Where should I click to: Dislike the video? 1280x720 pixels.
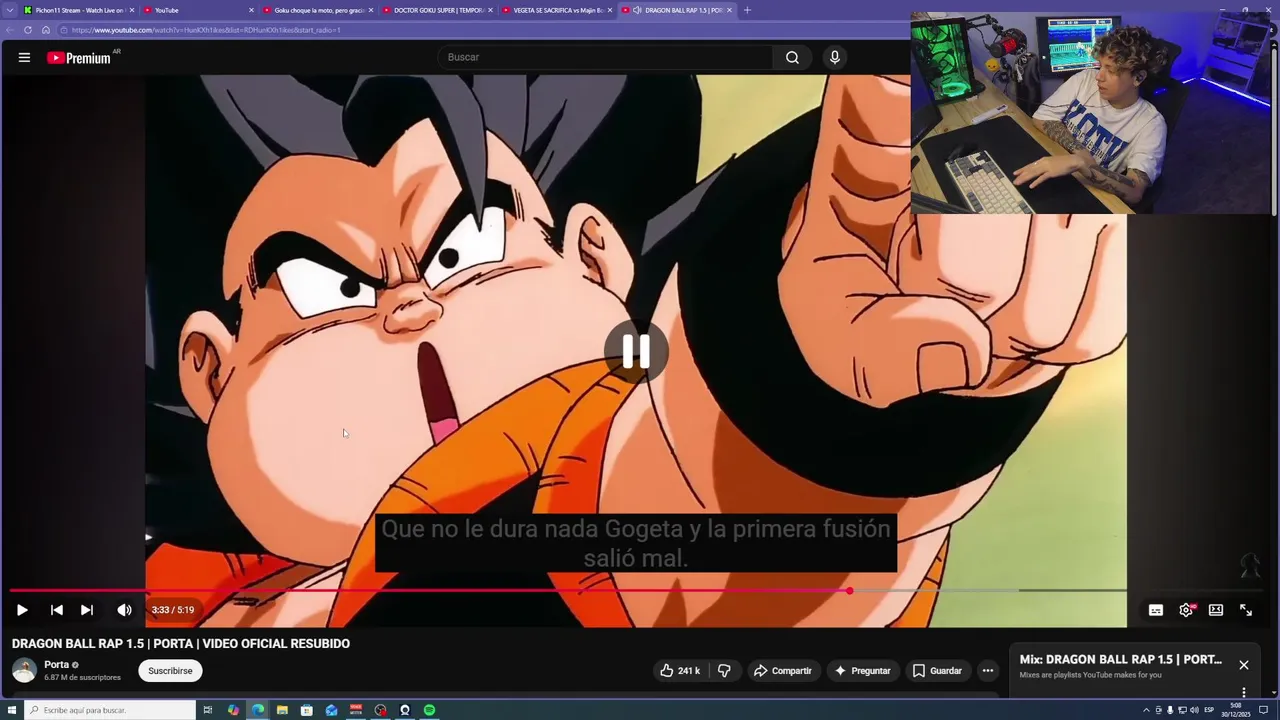724,671
